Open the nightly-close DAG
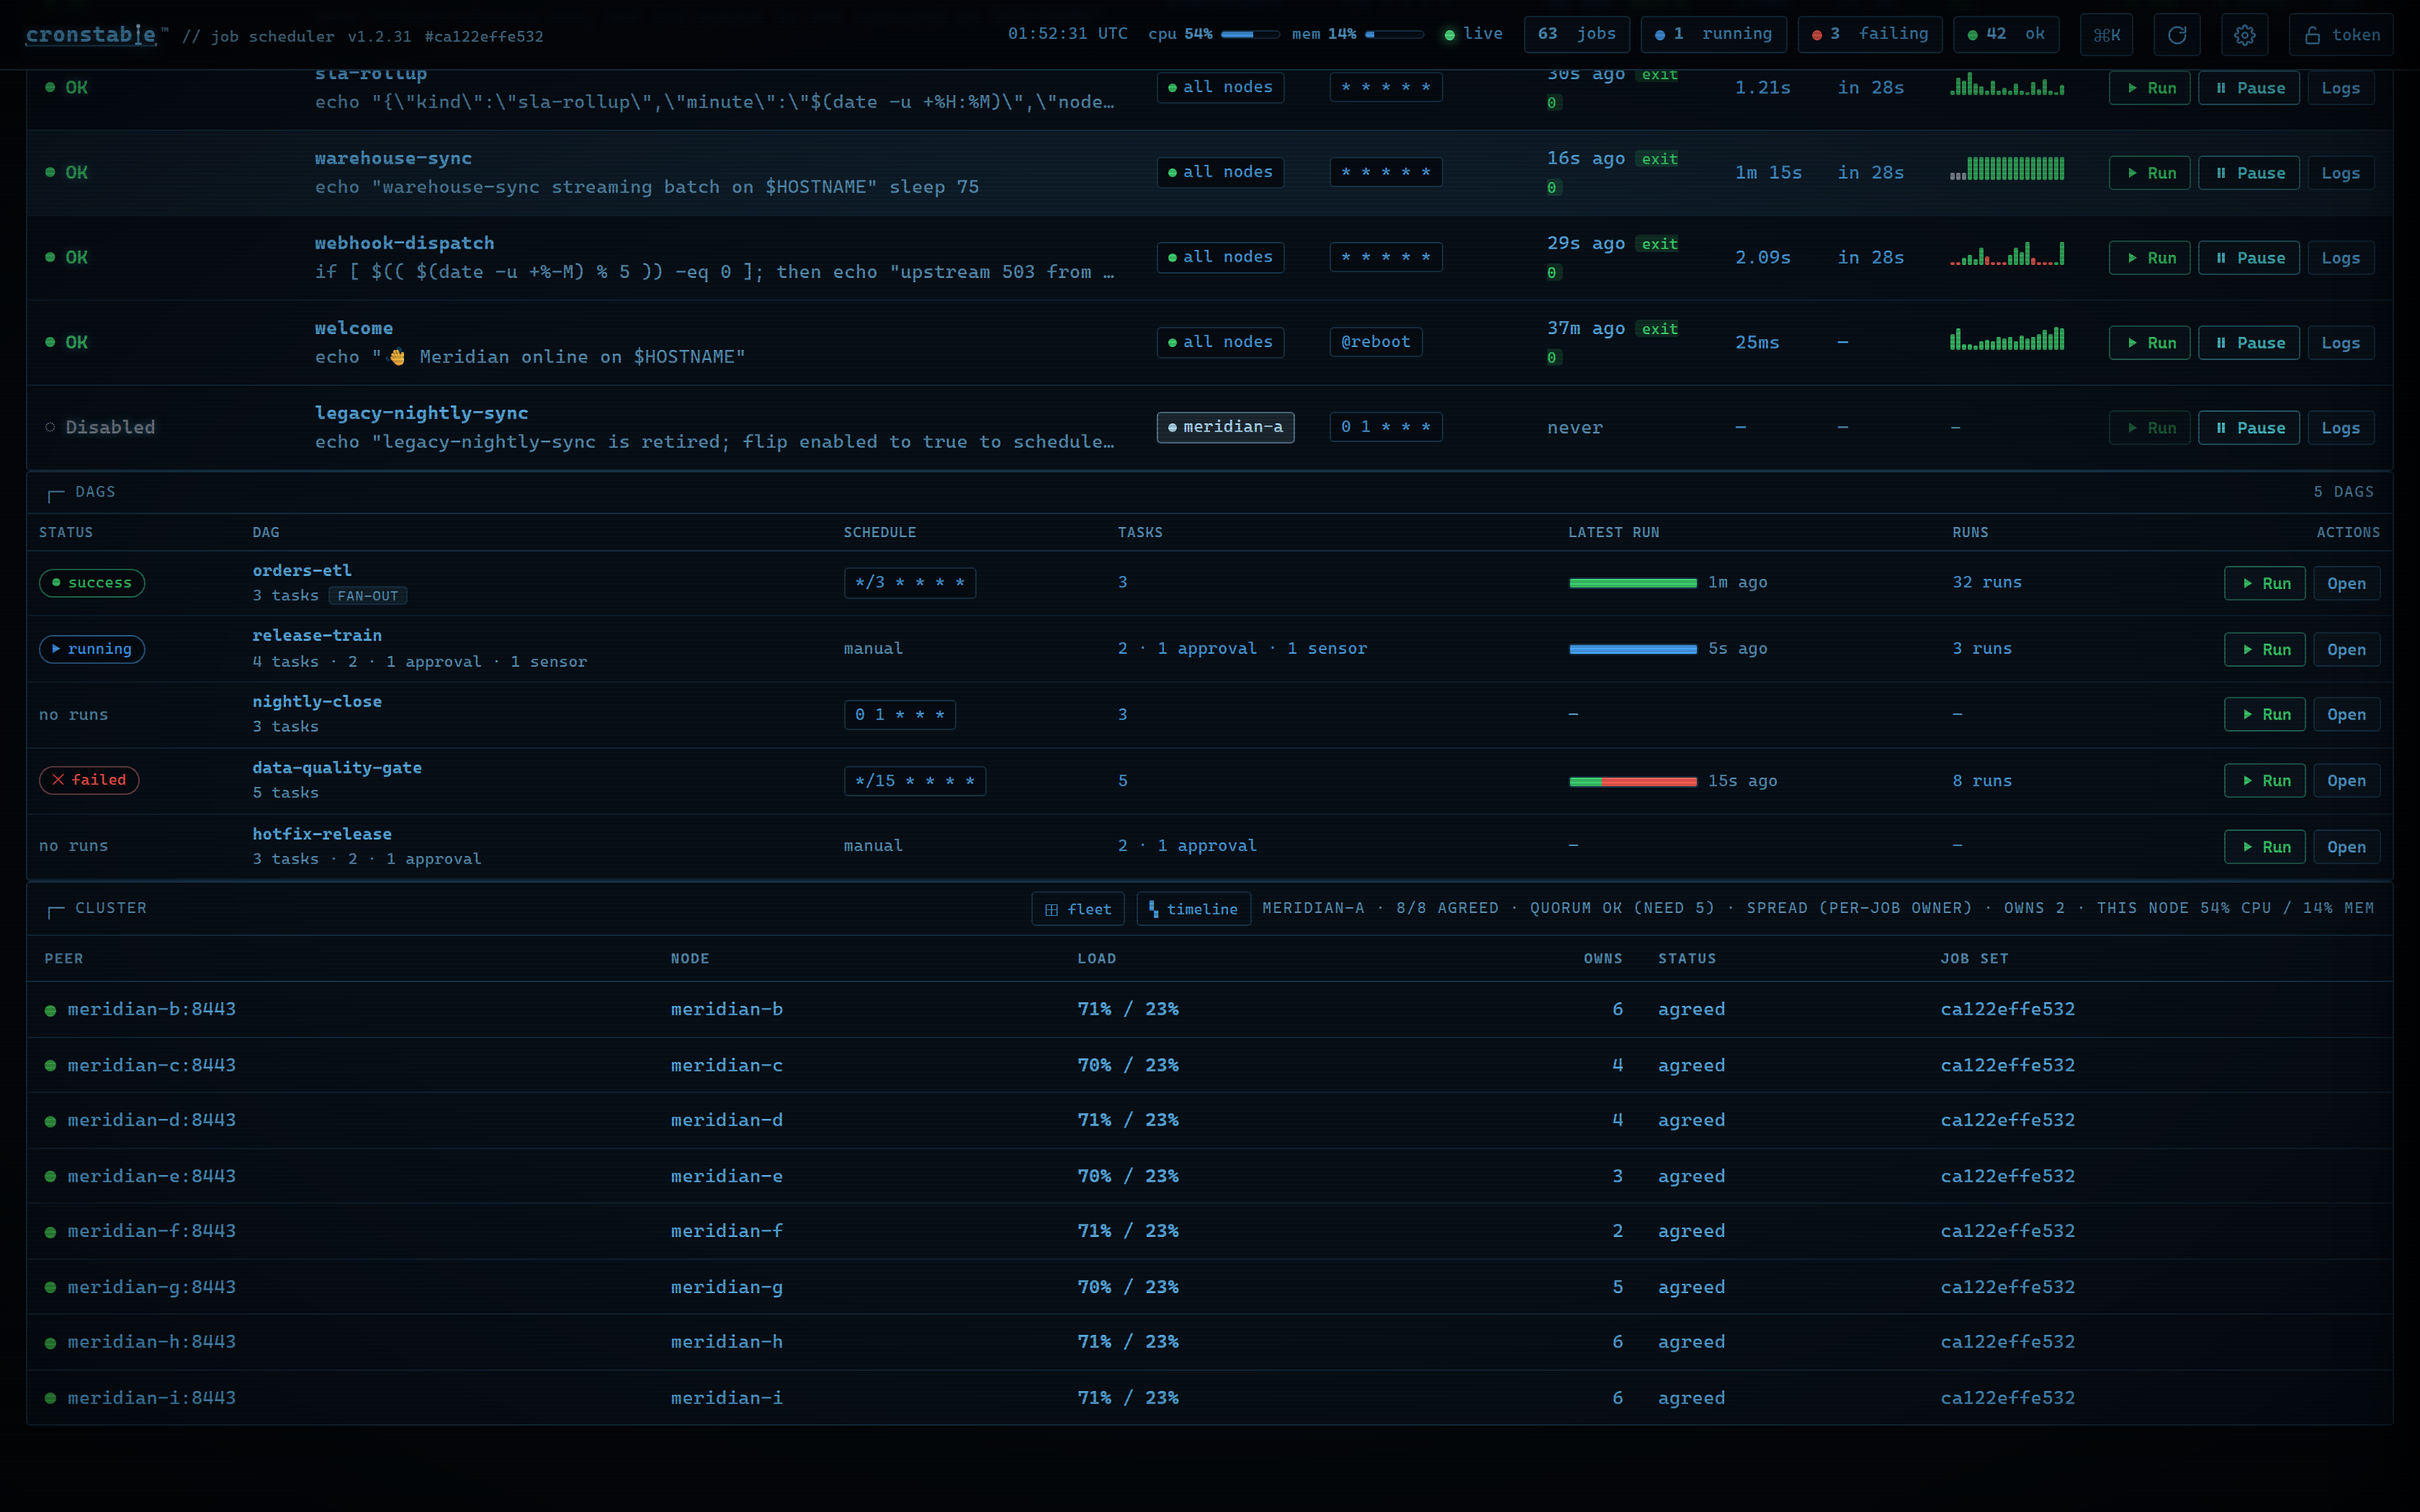This screenshot has height=1512, width=2420. click(x=2346, y=715)
